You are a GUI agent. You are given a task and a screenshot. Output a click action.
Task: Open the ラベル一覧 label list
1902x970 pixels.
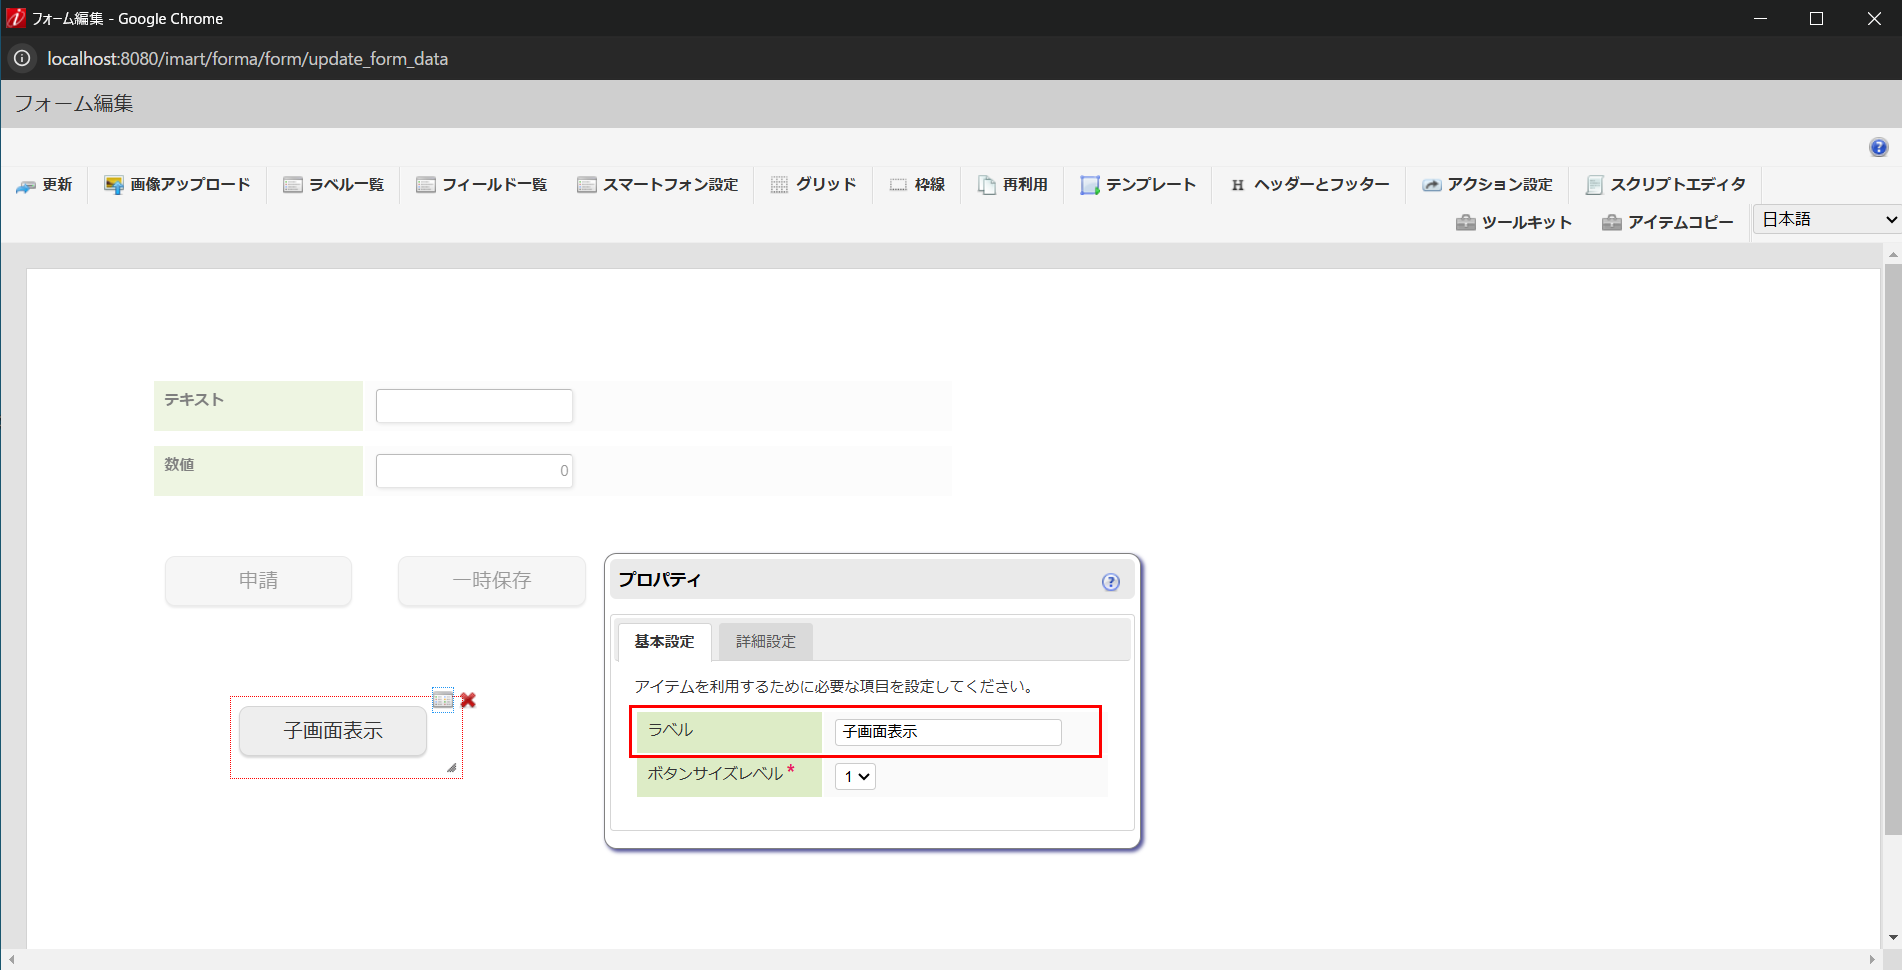click(x=333, y=184)
